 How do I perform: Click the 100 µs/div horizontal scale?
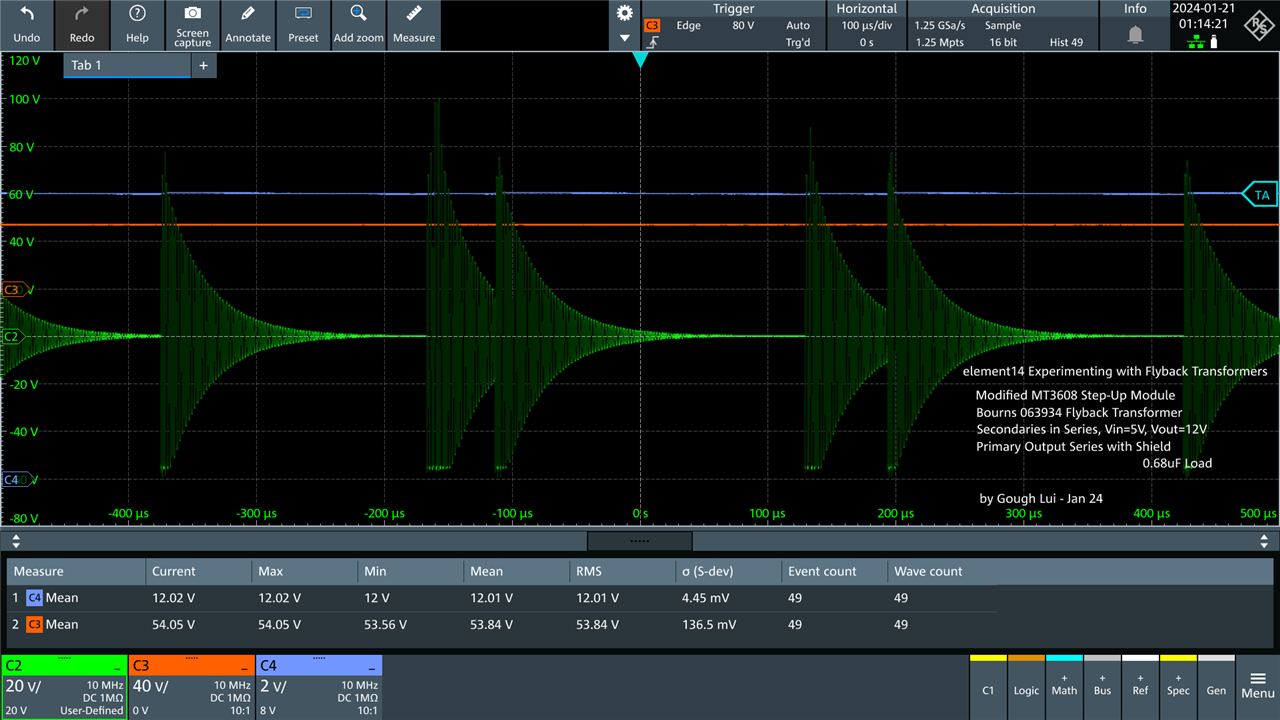click(x=866, y=25)
